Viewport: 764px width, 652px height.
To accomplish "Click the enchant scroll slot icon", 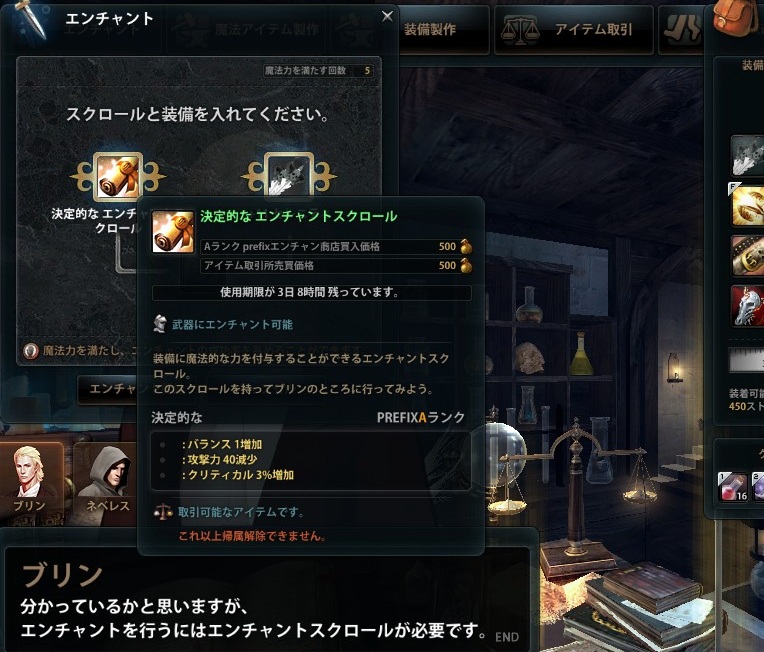I will click(x=118, y=176).
